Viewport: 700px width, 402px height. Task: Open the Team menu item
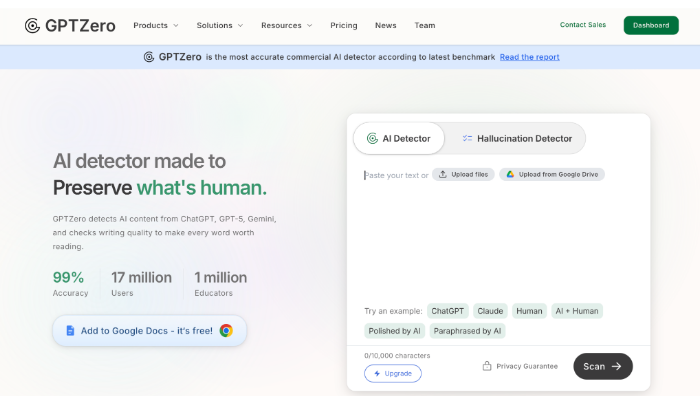(x=425, y=25)
